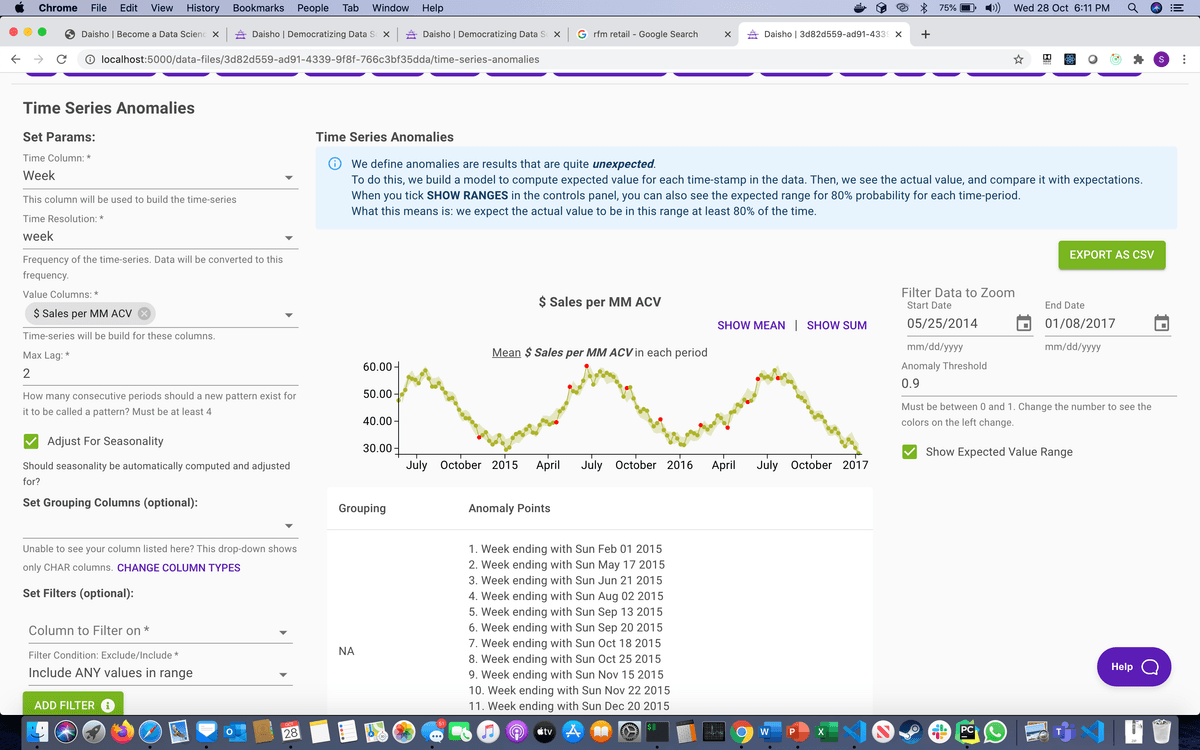Click the info icon in the anomalies explanation banner
This screenshot has width=1200, height=750.
(334, 163)
